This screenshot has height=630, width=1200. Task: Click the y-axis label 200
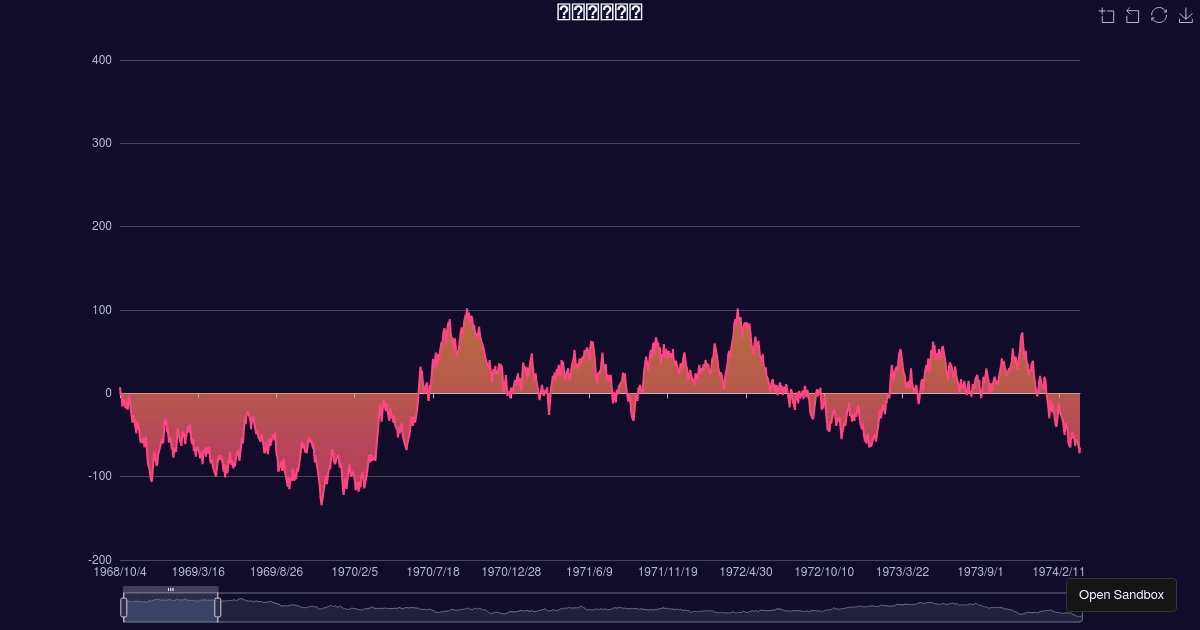pyautogui.click(x=101, y=226)
